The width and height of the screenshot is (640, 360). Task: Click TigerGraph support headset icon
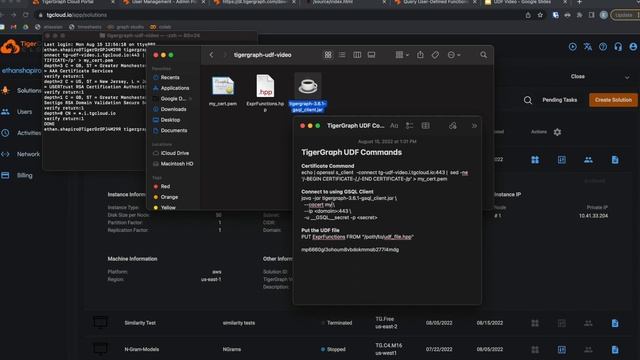pyautogui.click(x=618, y=47)
